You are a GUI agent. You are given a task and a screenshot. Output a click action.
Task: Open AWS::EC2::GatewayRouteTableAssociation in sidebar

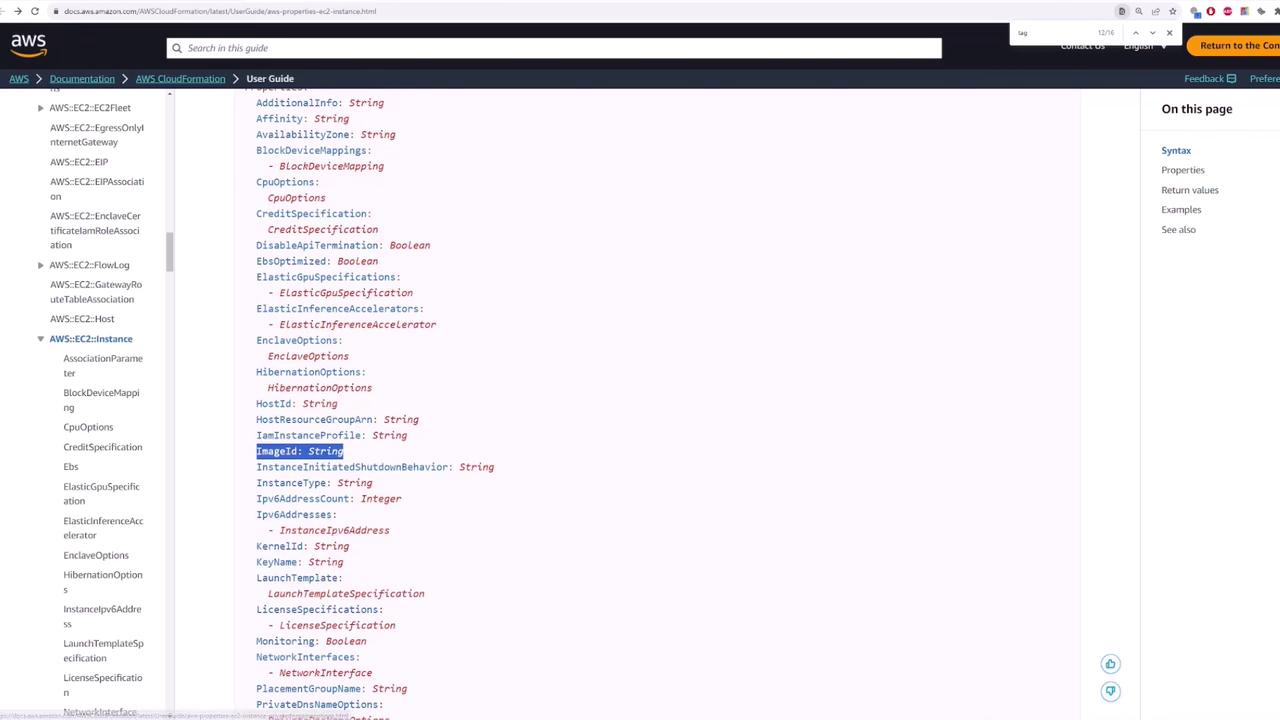pyautogui.click(x=96, y=292)
